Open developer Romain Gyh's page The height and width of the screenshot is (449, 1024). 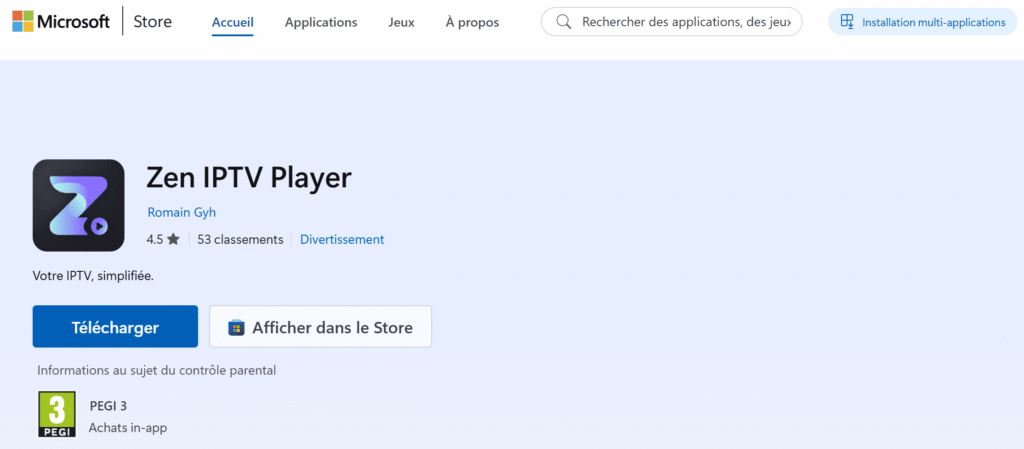point(181,212)
